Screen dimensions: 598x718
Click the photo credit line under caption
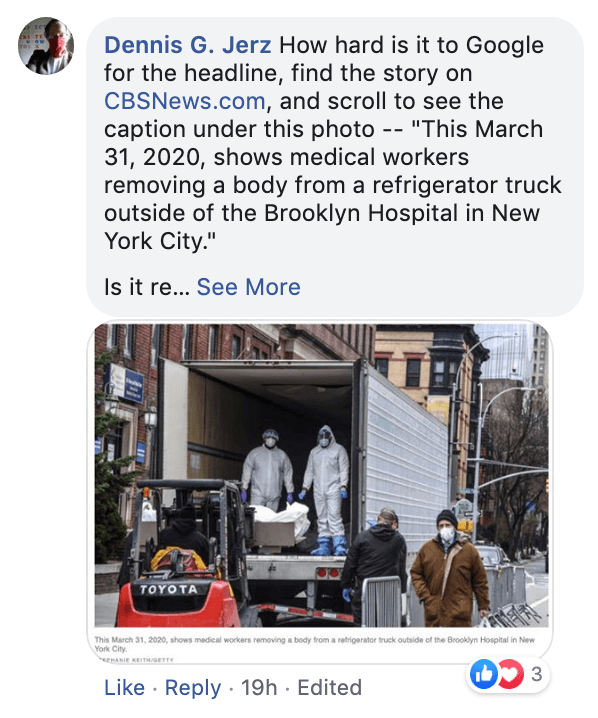(134, 659)
